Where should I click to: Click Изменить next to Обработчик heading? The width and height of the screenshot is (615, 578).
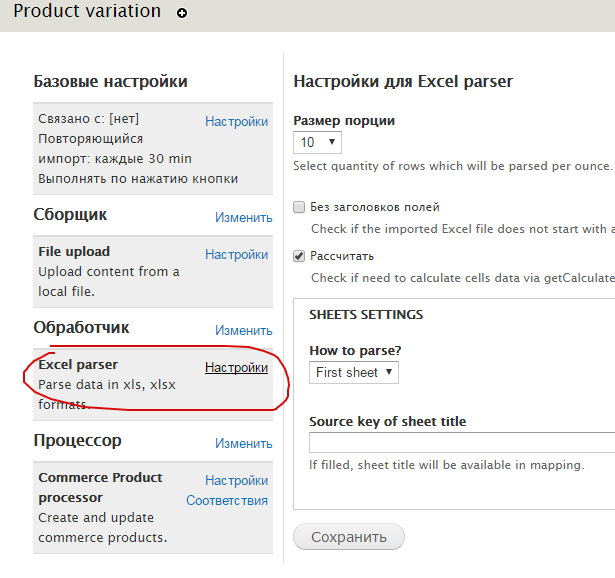coord(243,330)
